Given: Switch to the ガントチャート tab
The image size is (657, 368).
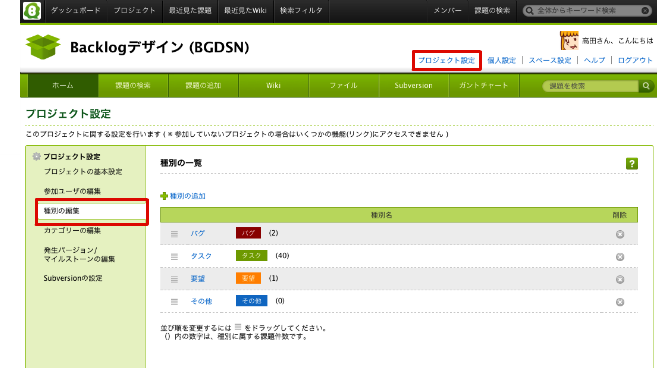Looking at the screenshot, I should tap(484, 86).
